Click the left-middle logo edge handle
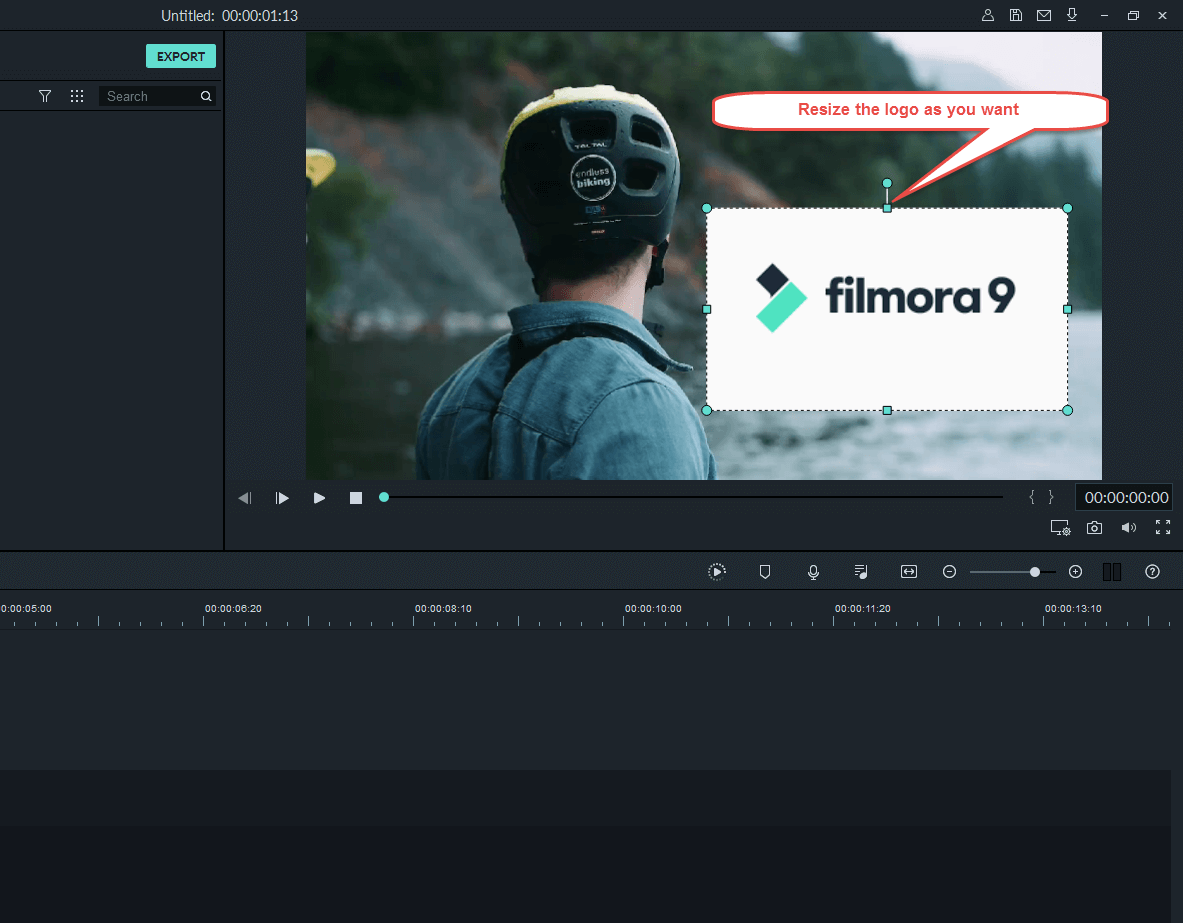The width and height of the screenshot is (1183, 923). 707,309
